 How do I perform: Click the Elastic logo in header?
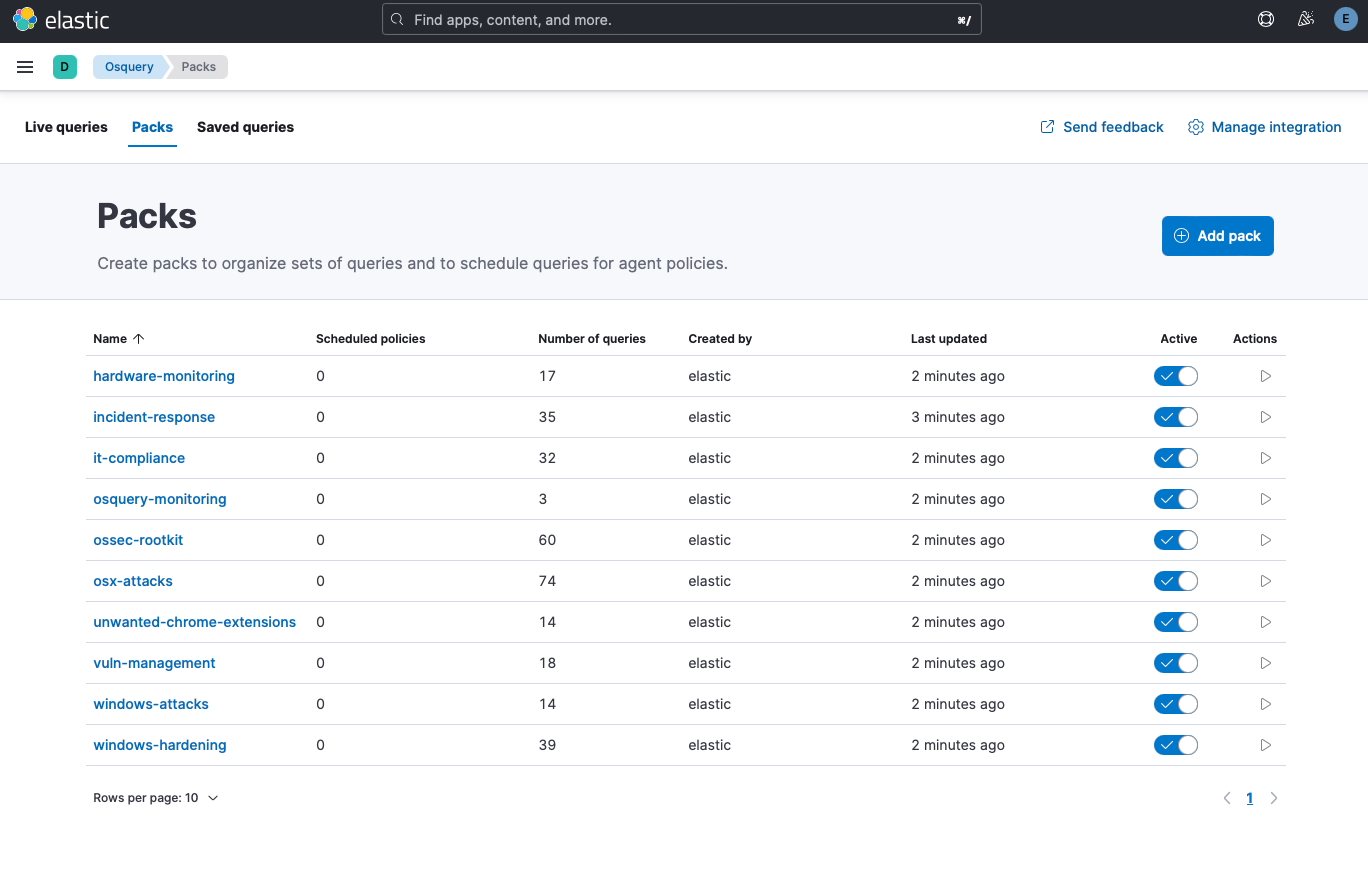click(61, 20)
